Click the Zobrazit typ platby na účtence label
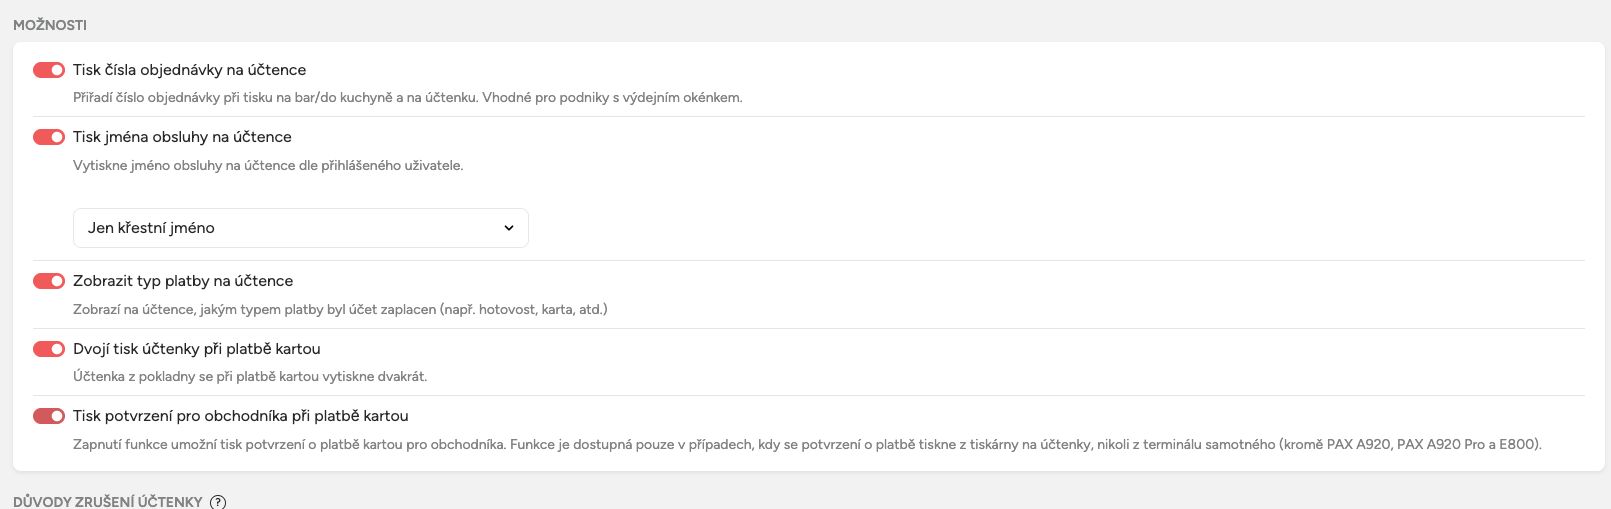This screenshot has height=509, width=1611. [183, 281]
